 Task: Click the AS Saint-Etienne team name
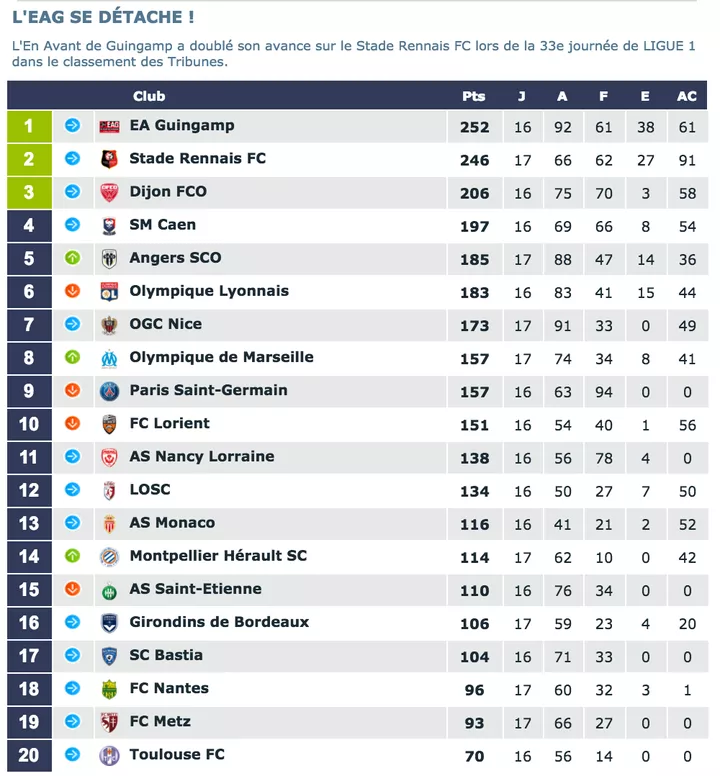click(x=195, y=589)
